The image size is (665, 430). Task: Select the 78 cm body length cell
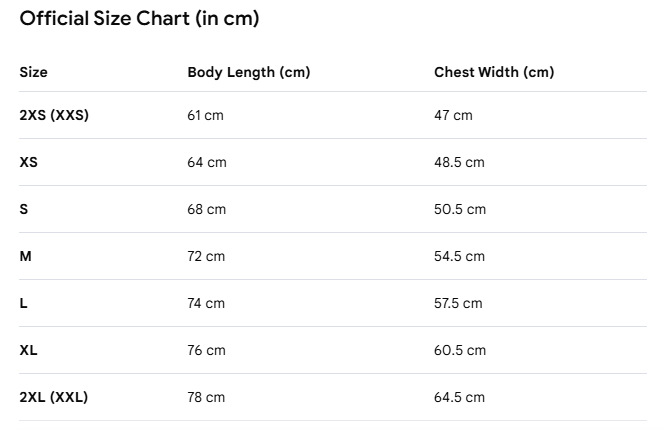click(x=206, y=398)
